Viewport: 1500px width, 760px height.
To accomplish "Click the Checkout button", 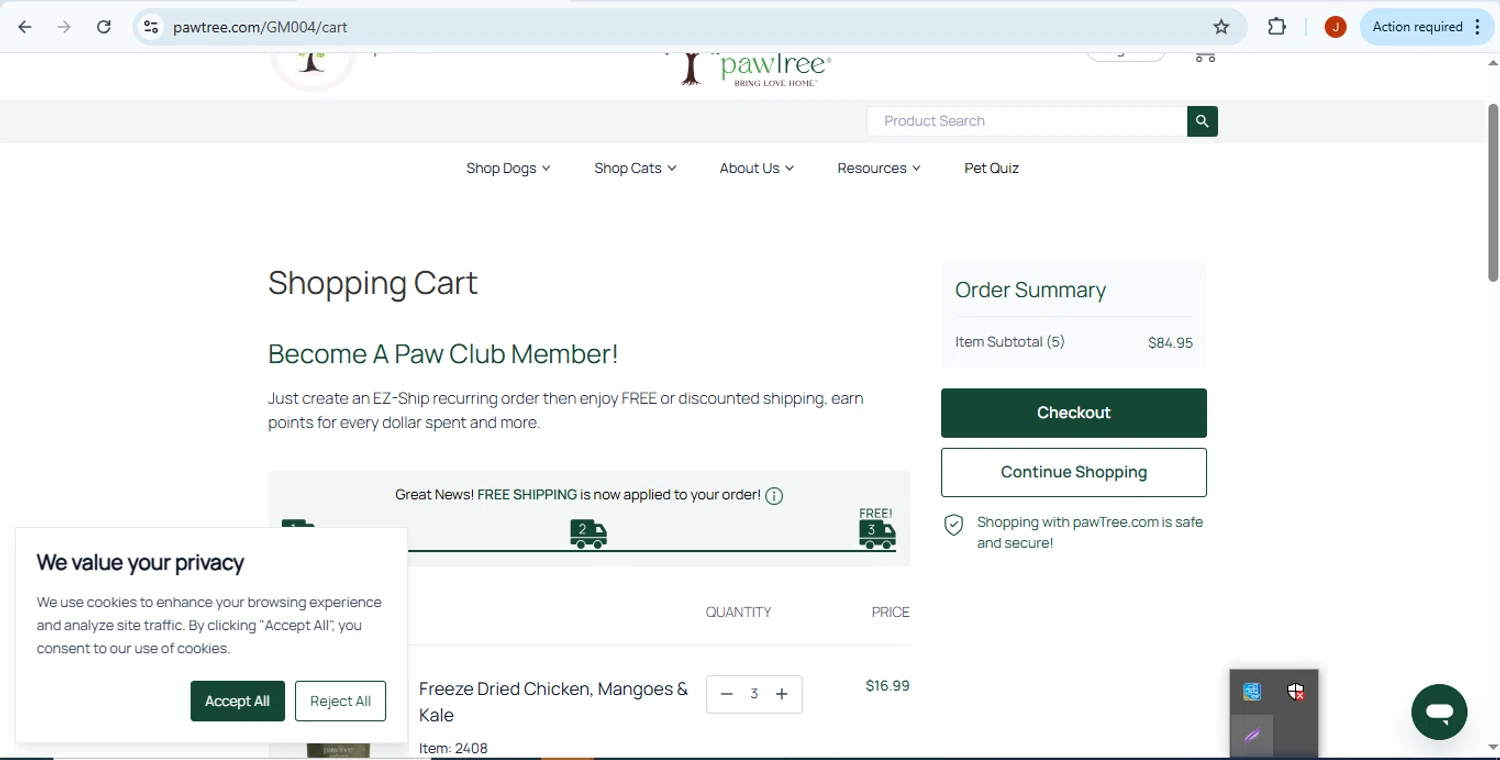I will point(1074,413).
